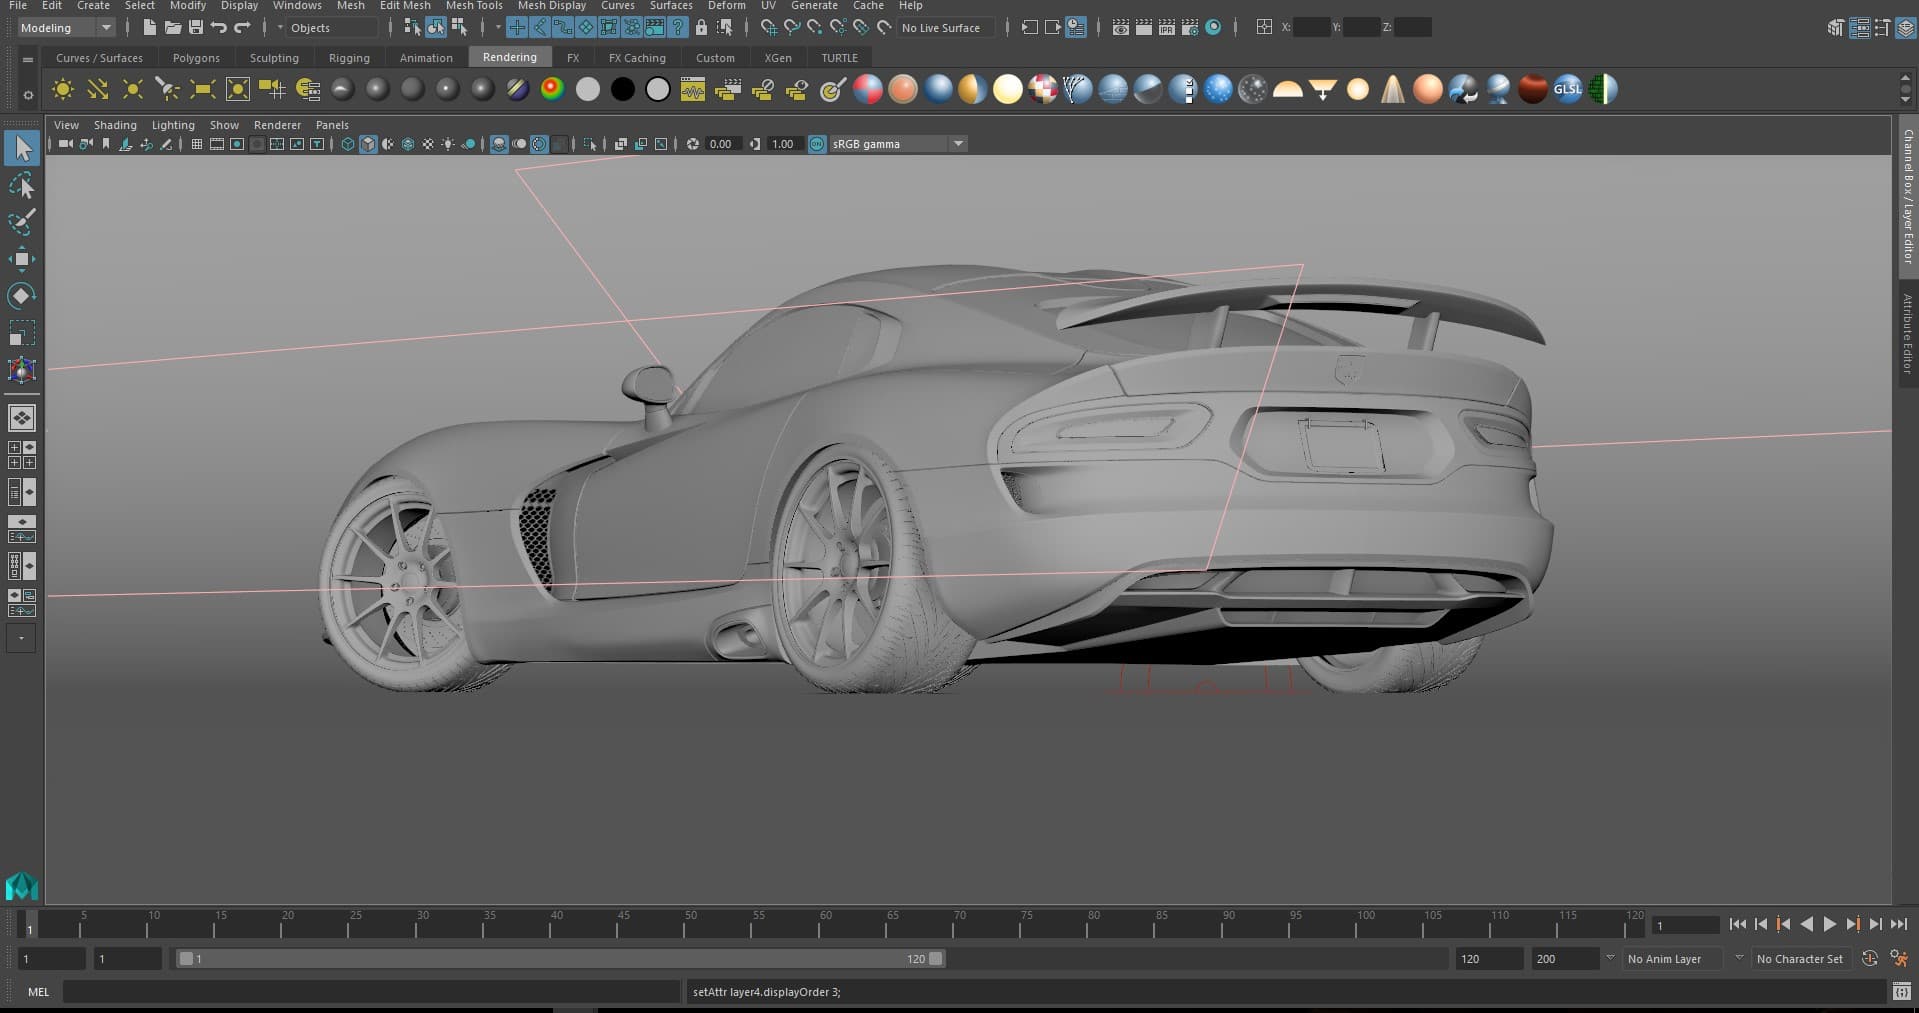Open the No Live Surface field
Screen dimensions: 1919x1013
(x=946, y=28)
